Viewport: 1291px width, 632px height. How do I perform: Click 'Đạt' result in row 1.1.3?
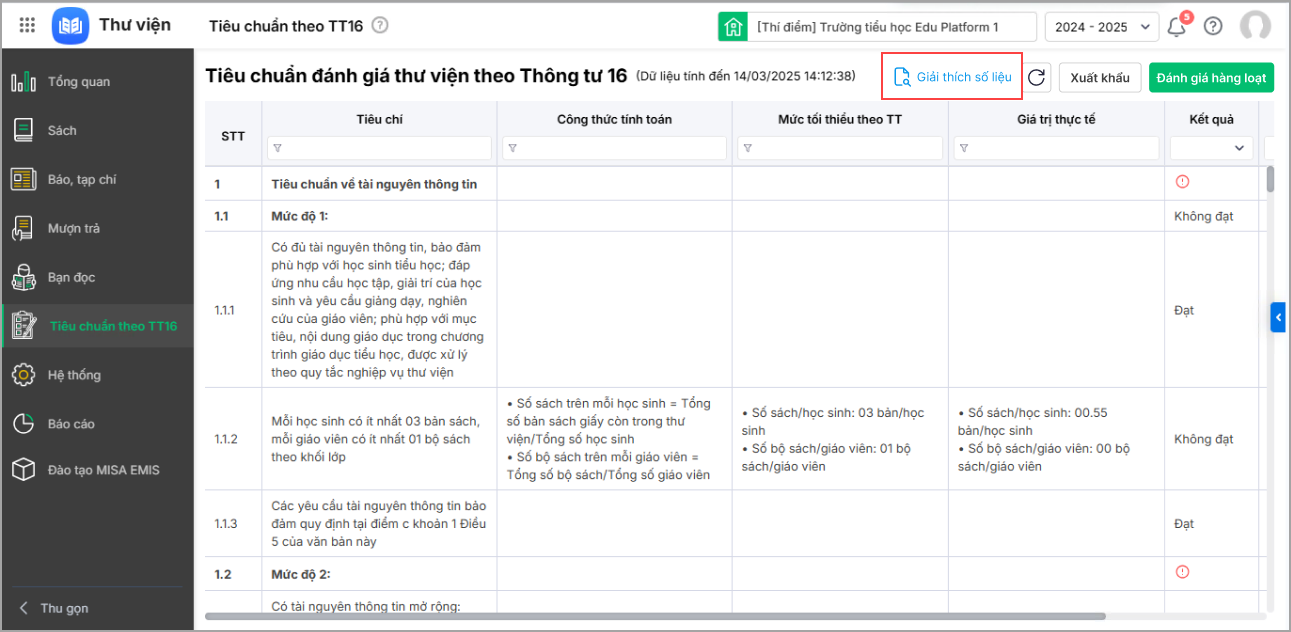[x=1184, y=524]
